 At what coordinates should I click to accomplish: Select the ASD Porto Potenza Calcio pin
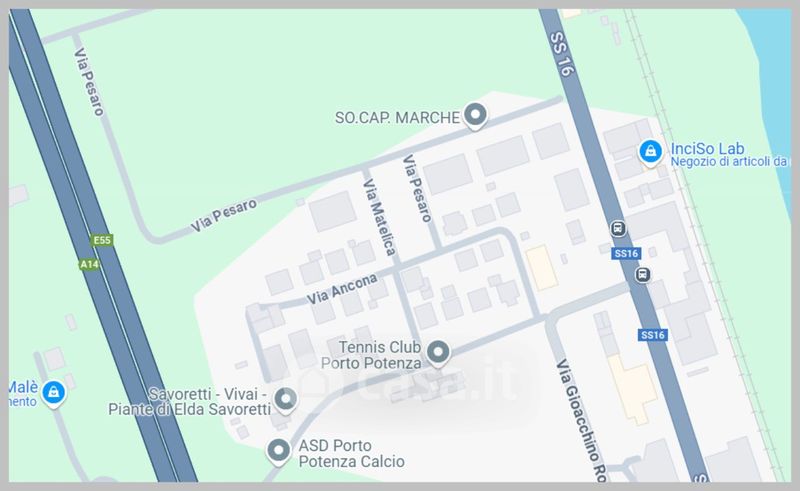click(279, 452)
